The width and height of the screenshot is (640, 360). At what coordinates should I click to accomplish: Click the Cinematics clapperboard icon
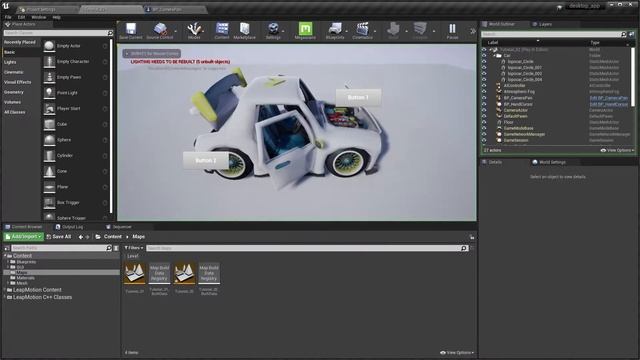(362, 29)
